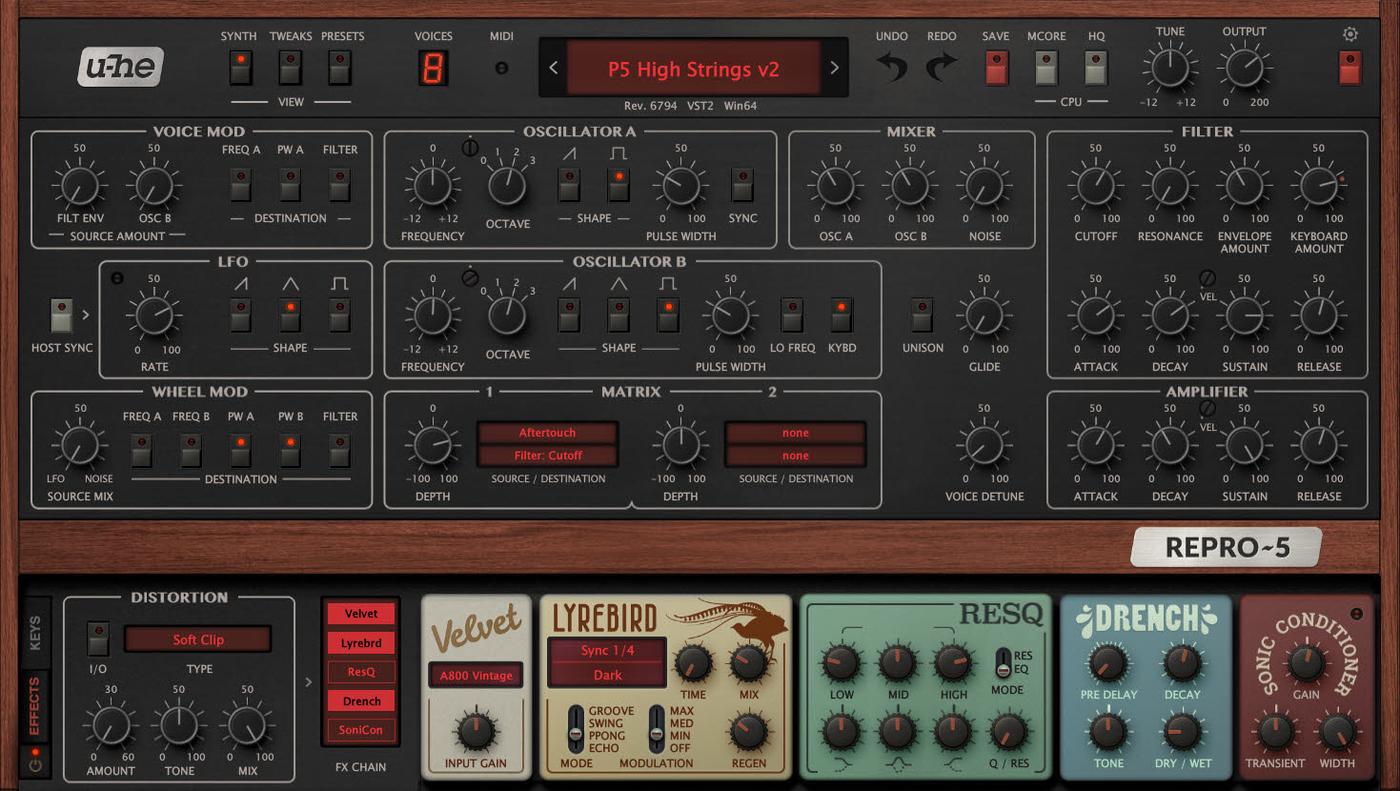Click ResQ RES/EQ mode slider switch
This screenshot has height=791, width=1400.
pos(1003,661)
